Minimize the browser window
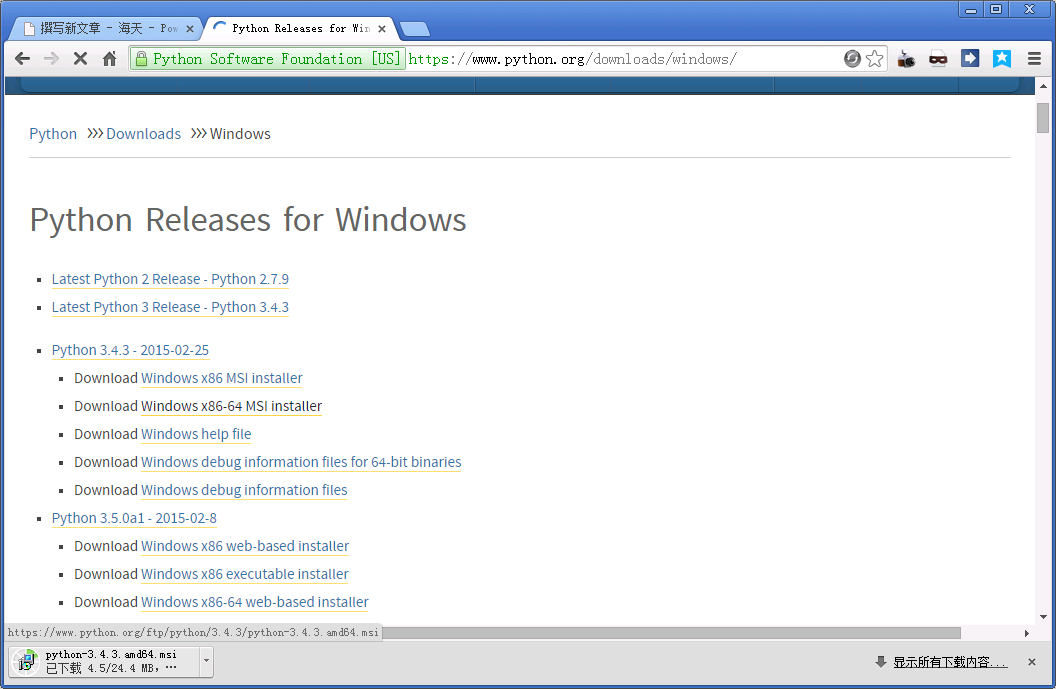 pos(971,9)
